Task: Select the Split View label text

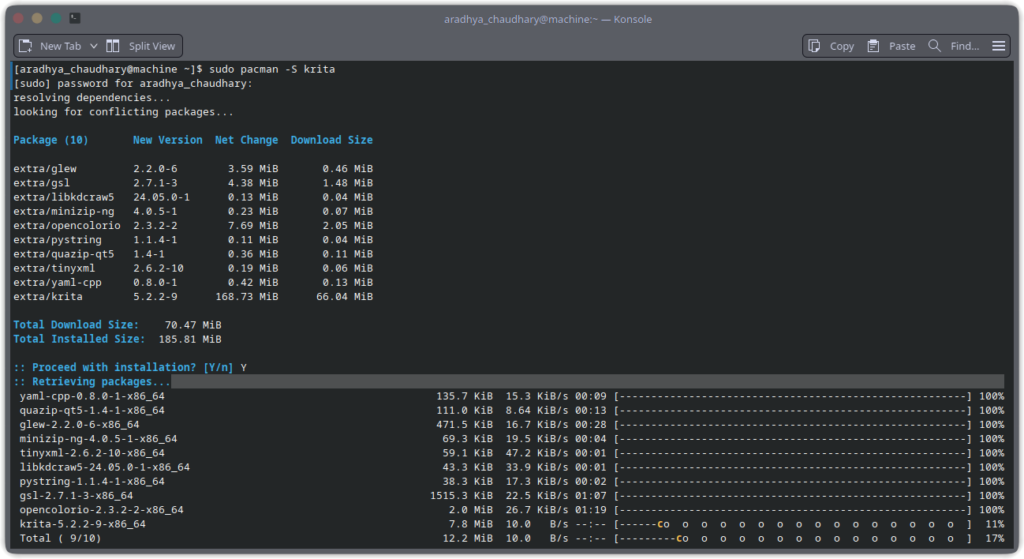Action: click(152, 46)
